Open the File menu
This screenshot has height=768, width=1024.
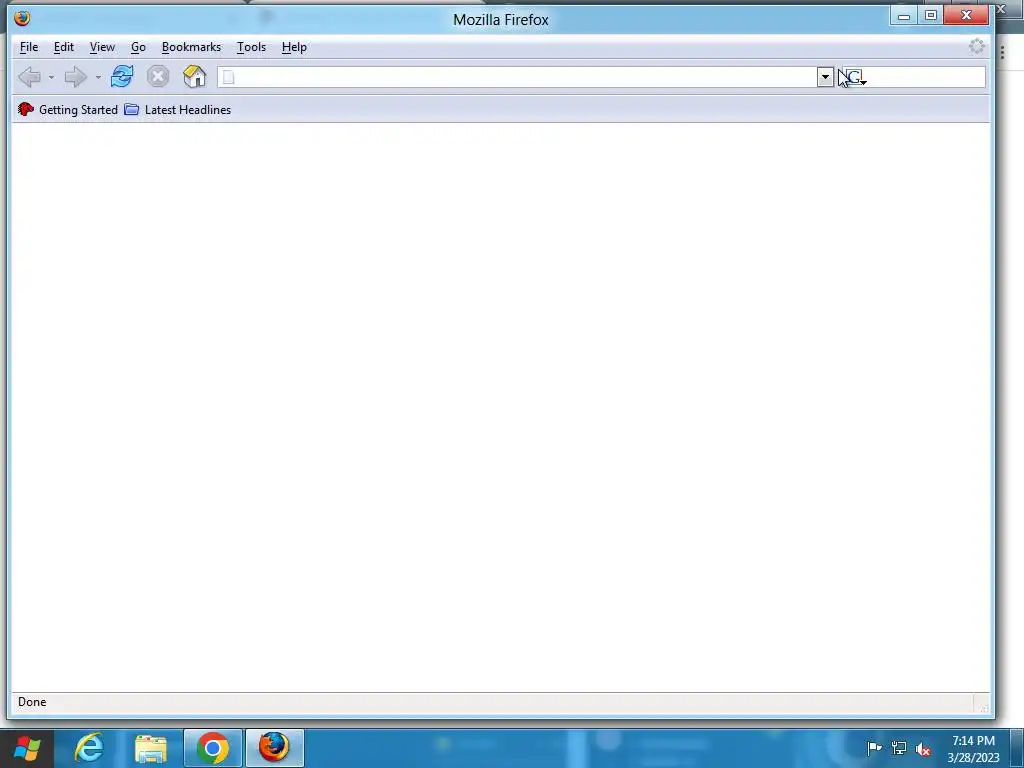pyautogui.click(x=29, y=47)
